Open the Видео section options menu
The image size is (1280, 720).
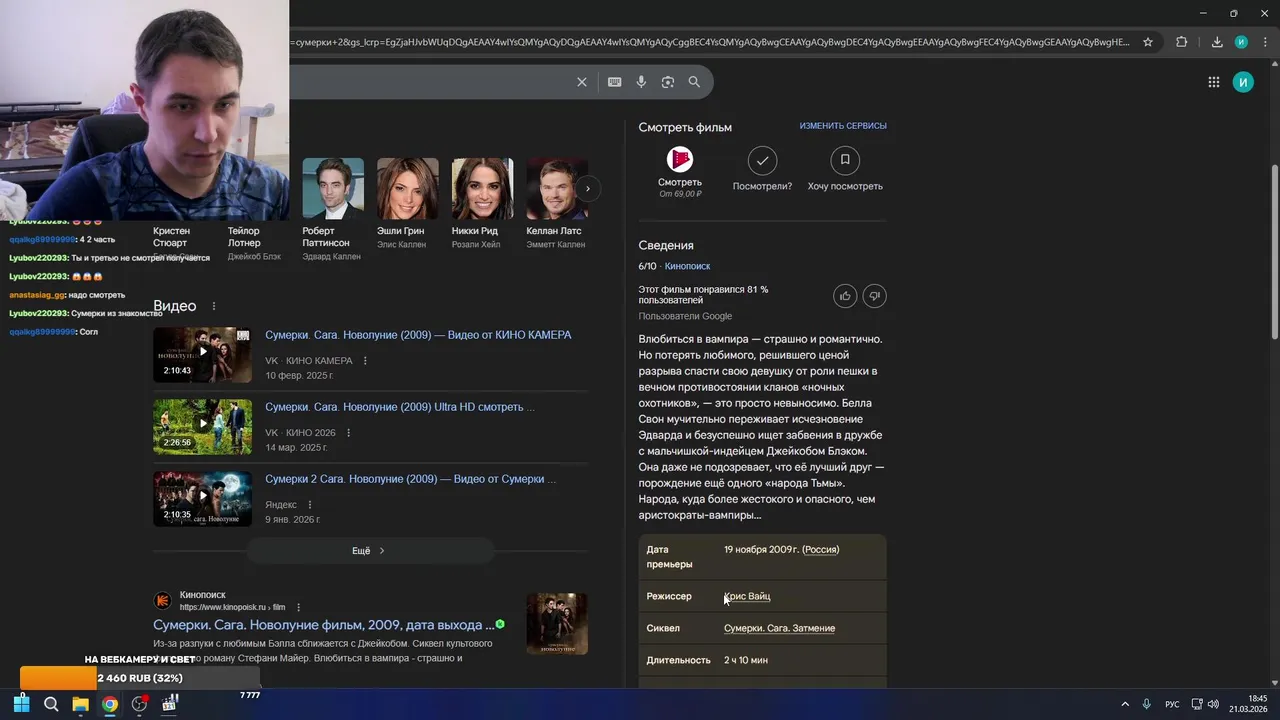pyautogui.click(x=213, y=306)
